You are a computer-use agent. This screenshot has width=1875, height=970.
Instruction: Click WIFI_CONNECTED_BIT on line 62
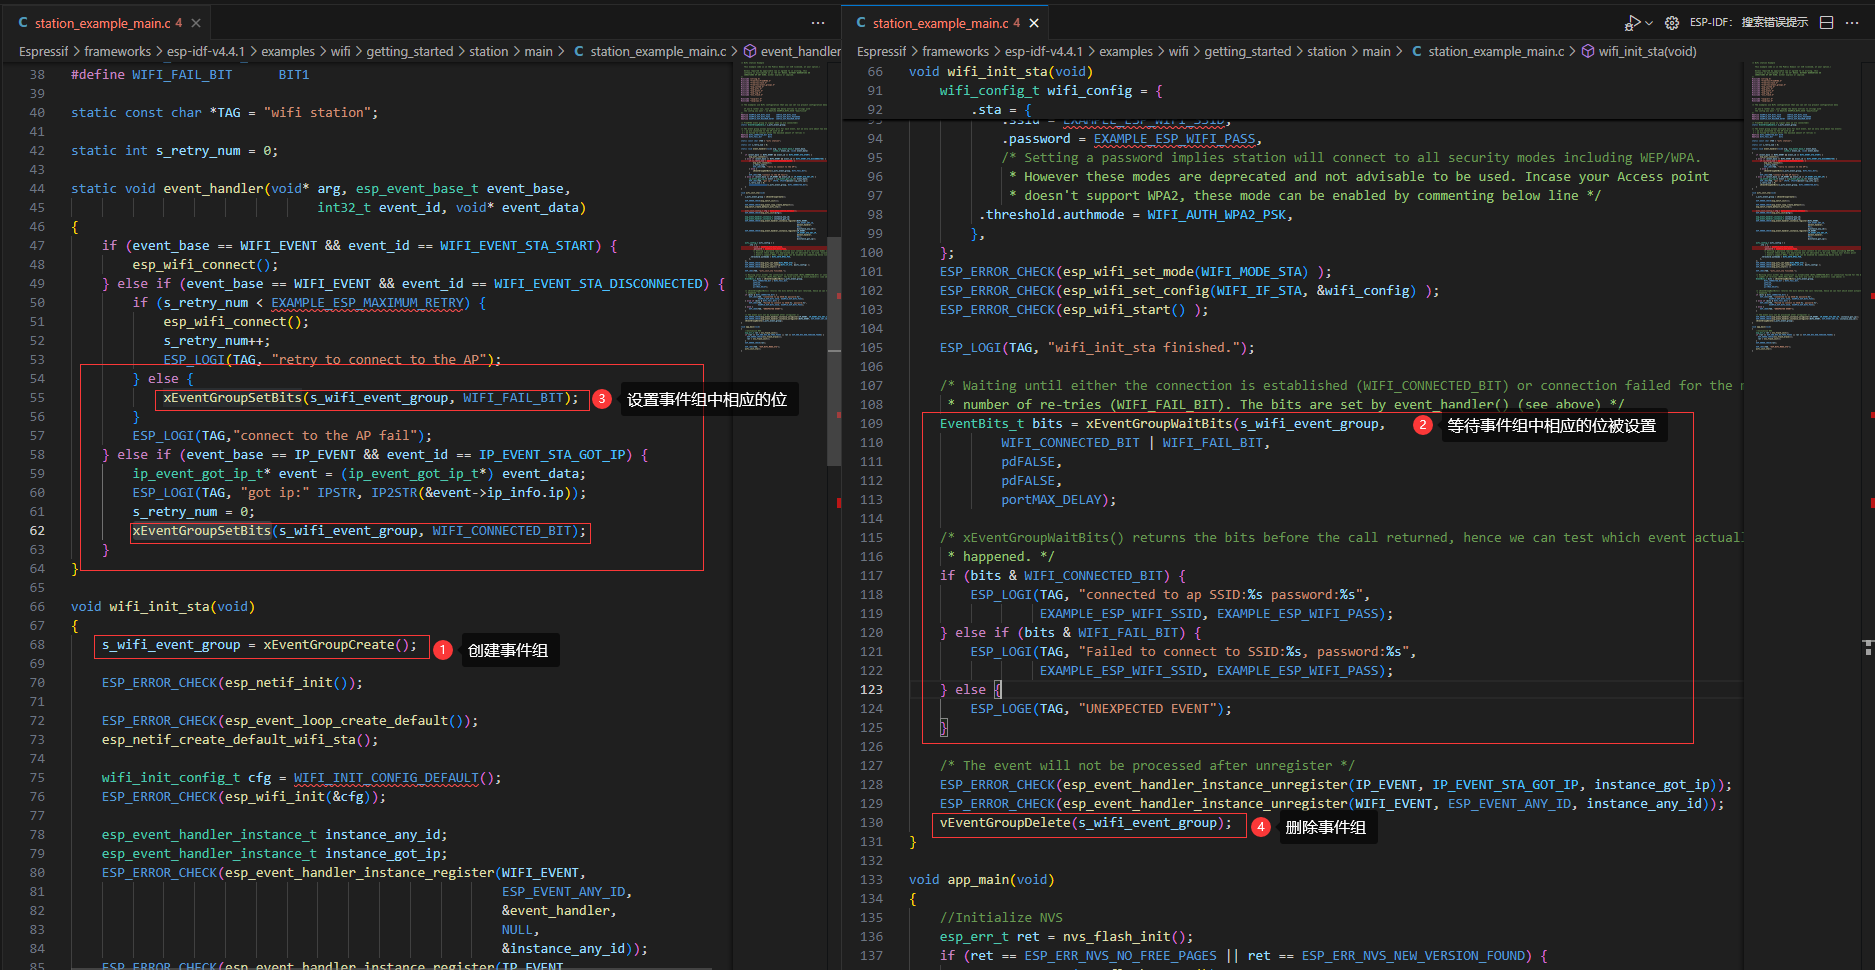pos(502,531)
